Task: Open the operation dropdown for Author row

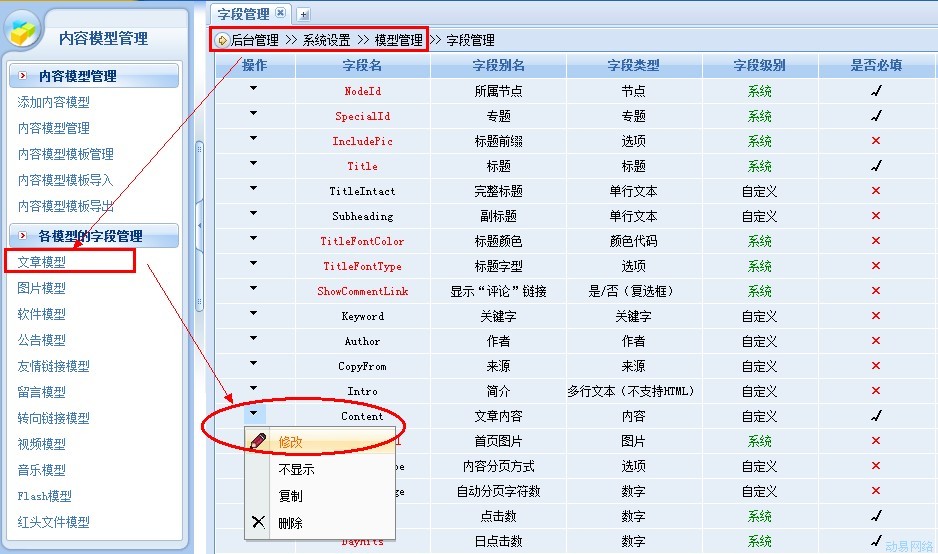Action: click(254, 339)
